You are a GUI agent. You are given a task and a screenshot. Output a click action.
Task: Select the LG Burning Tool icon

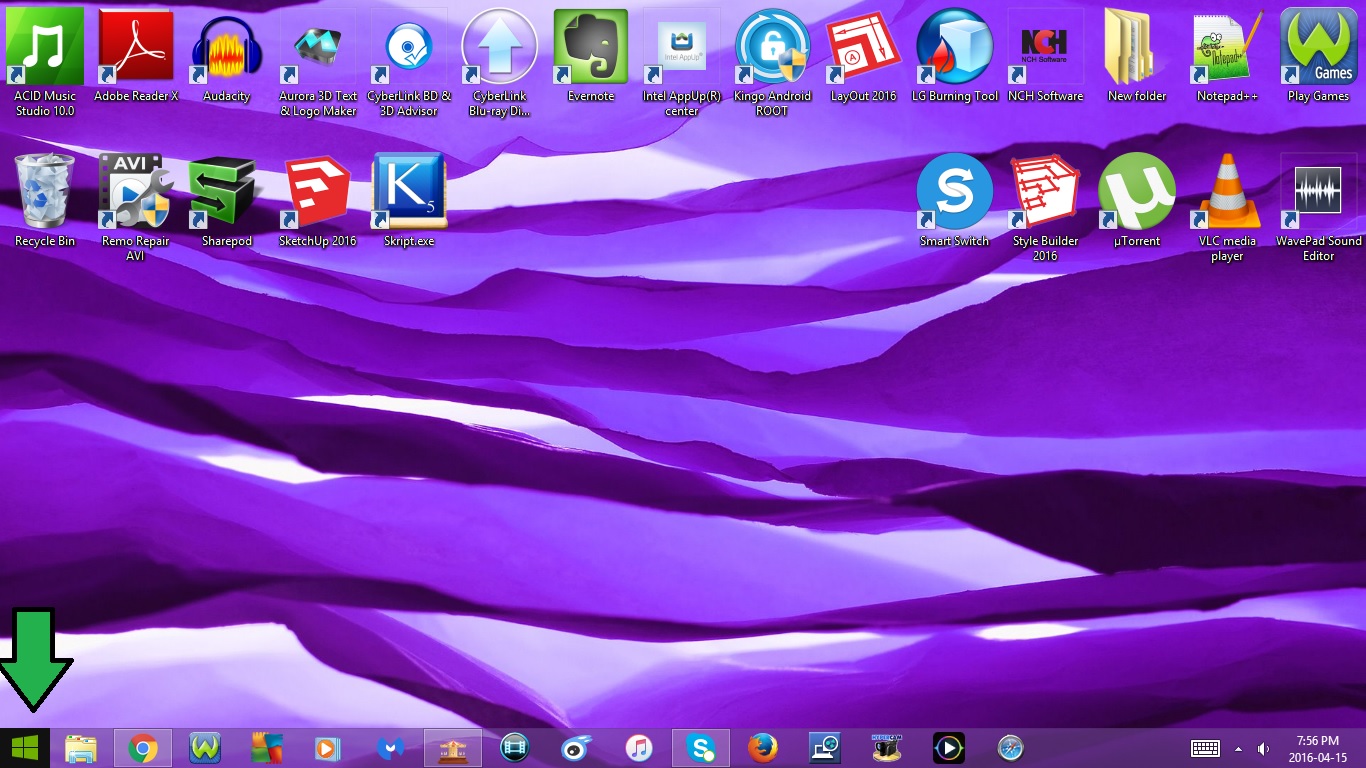955,56
